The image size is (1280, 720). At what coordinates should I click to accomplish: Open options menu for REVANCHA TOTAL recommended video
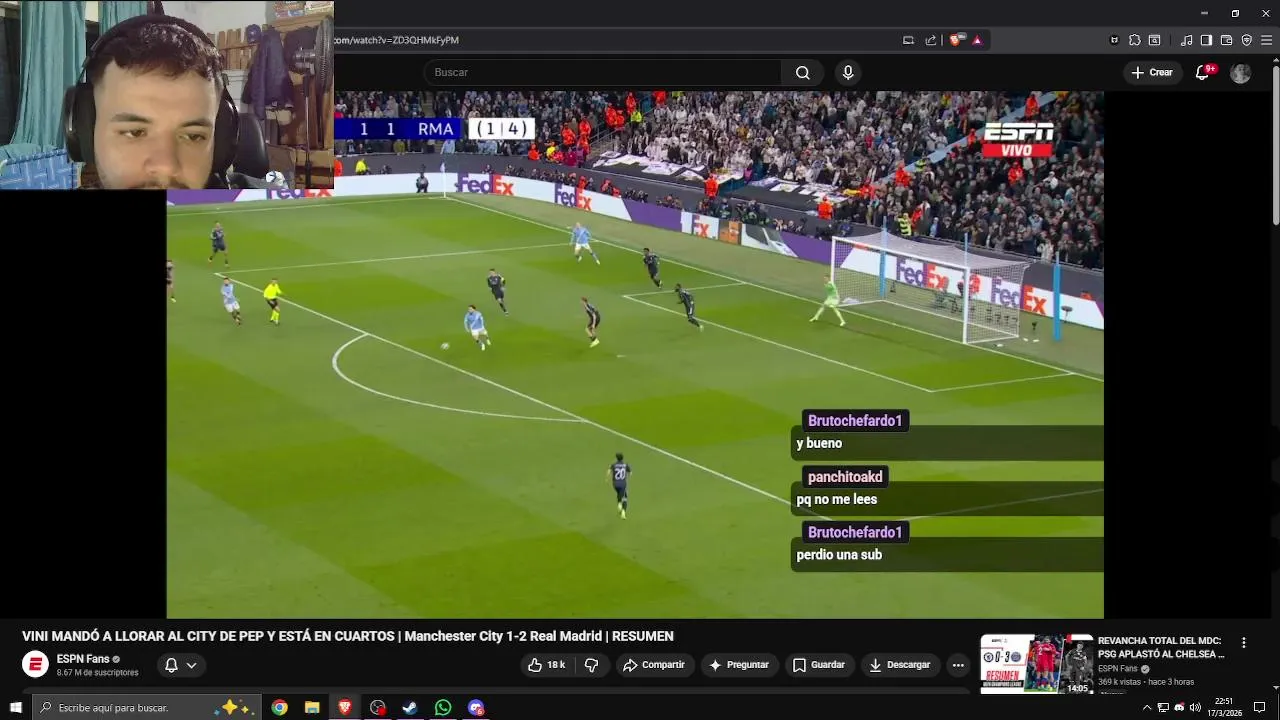click(x=1244, y=643)
